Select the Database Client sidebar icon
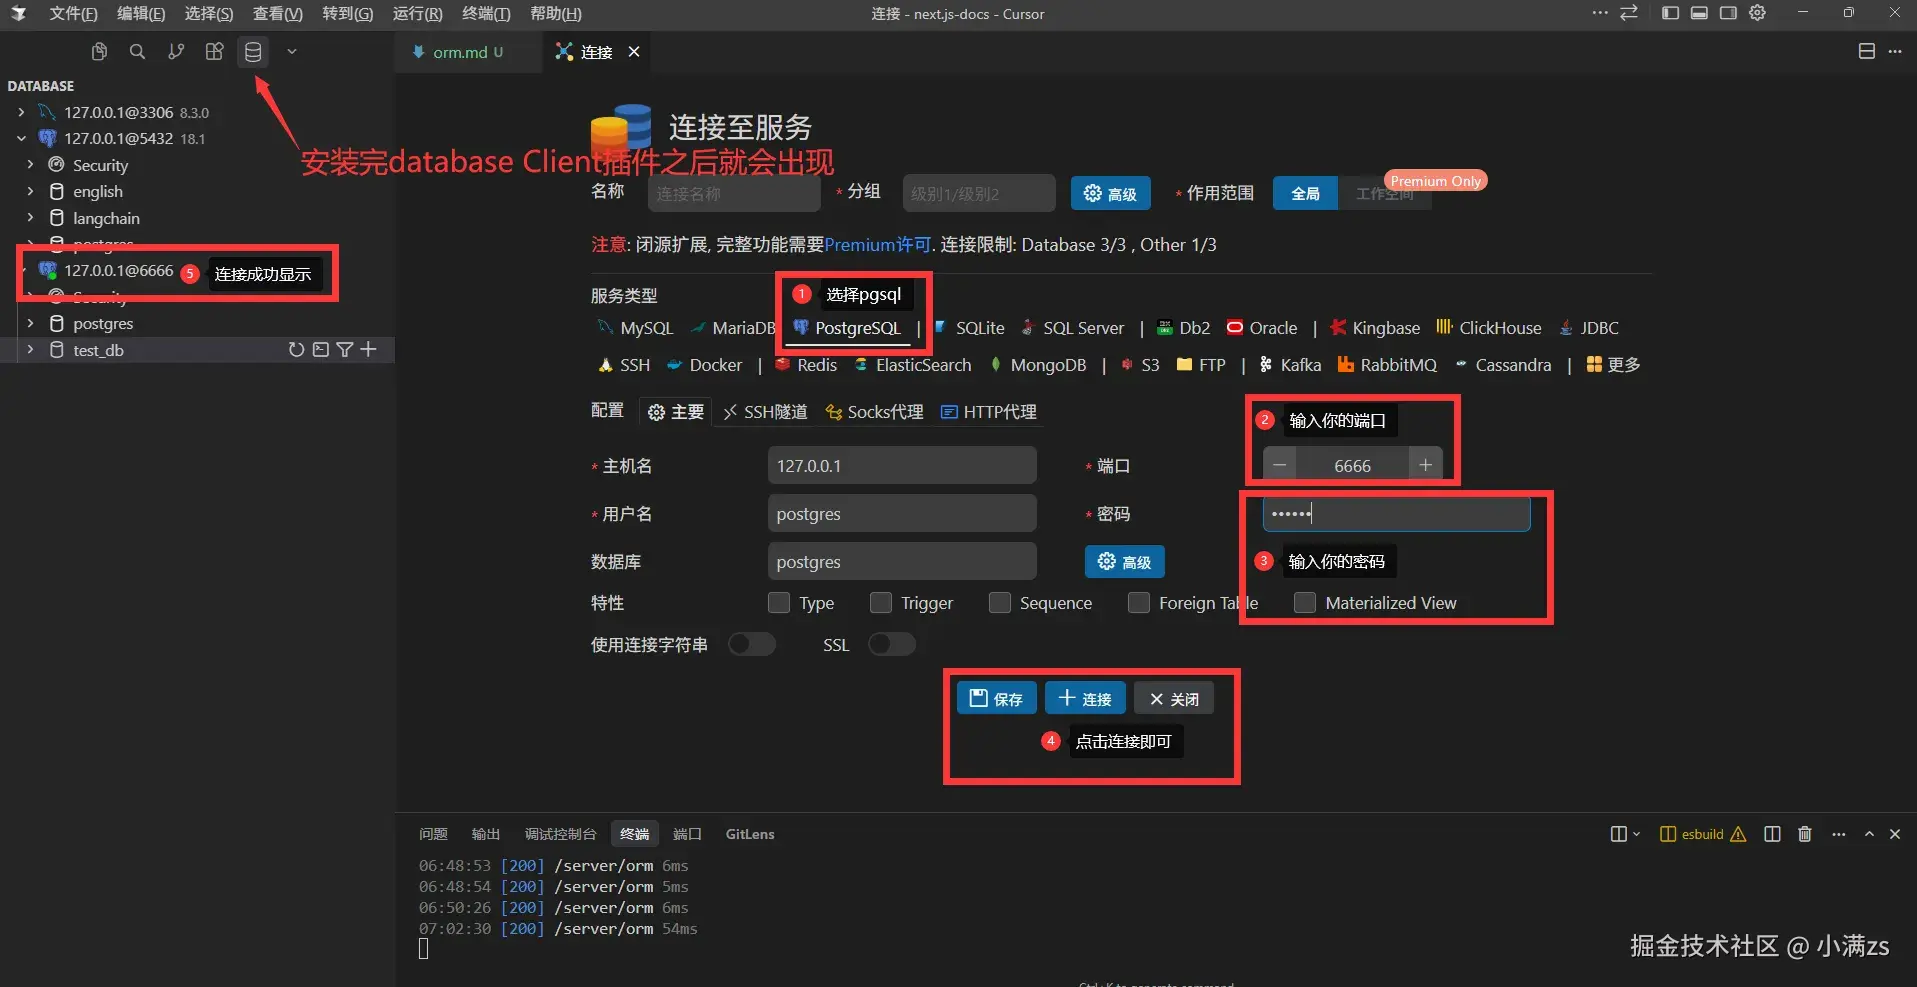 click(253, 52)
